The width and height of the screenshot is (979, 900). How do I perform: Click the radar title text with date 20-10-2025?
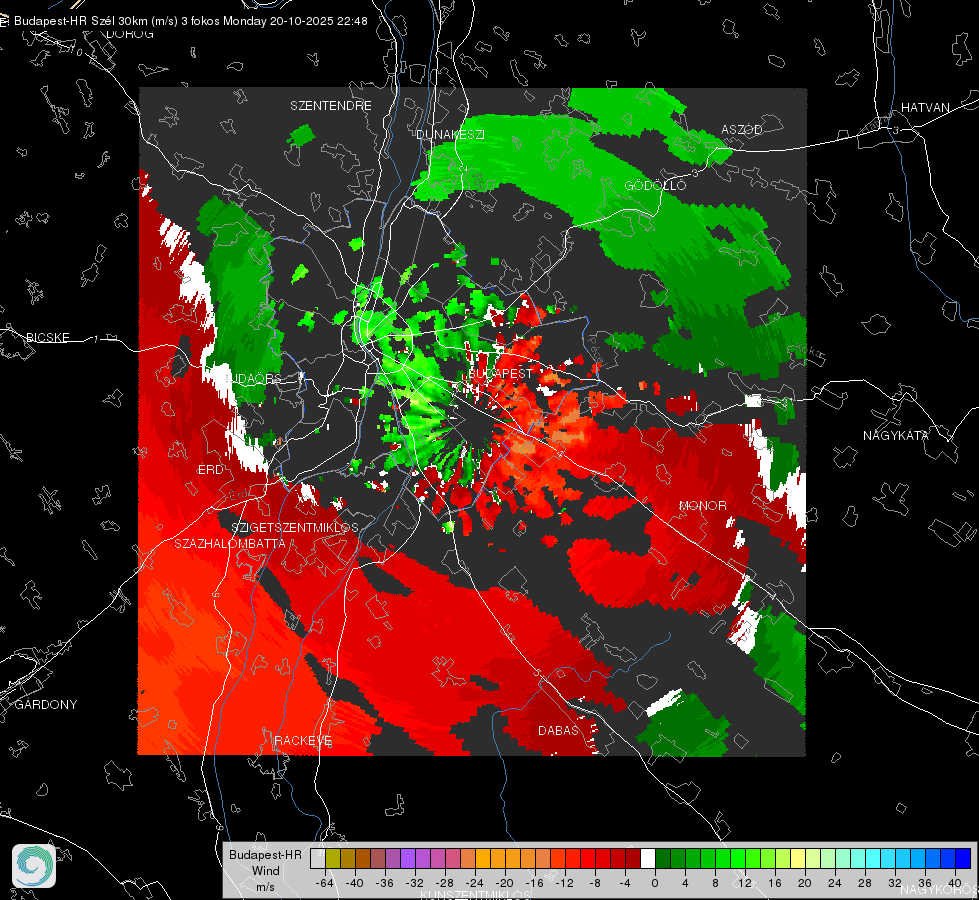(190, 21)
